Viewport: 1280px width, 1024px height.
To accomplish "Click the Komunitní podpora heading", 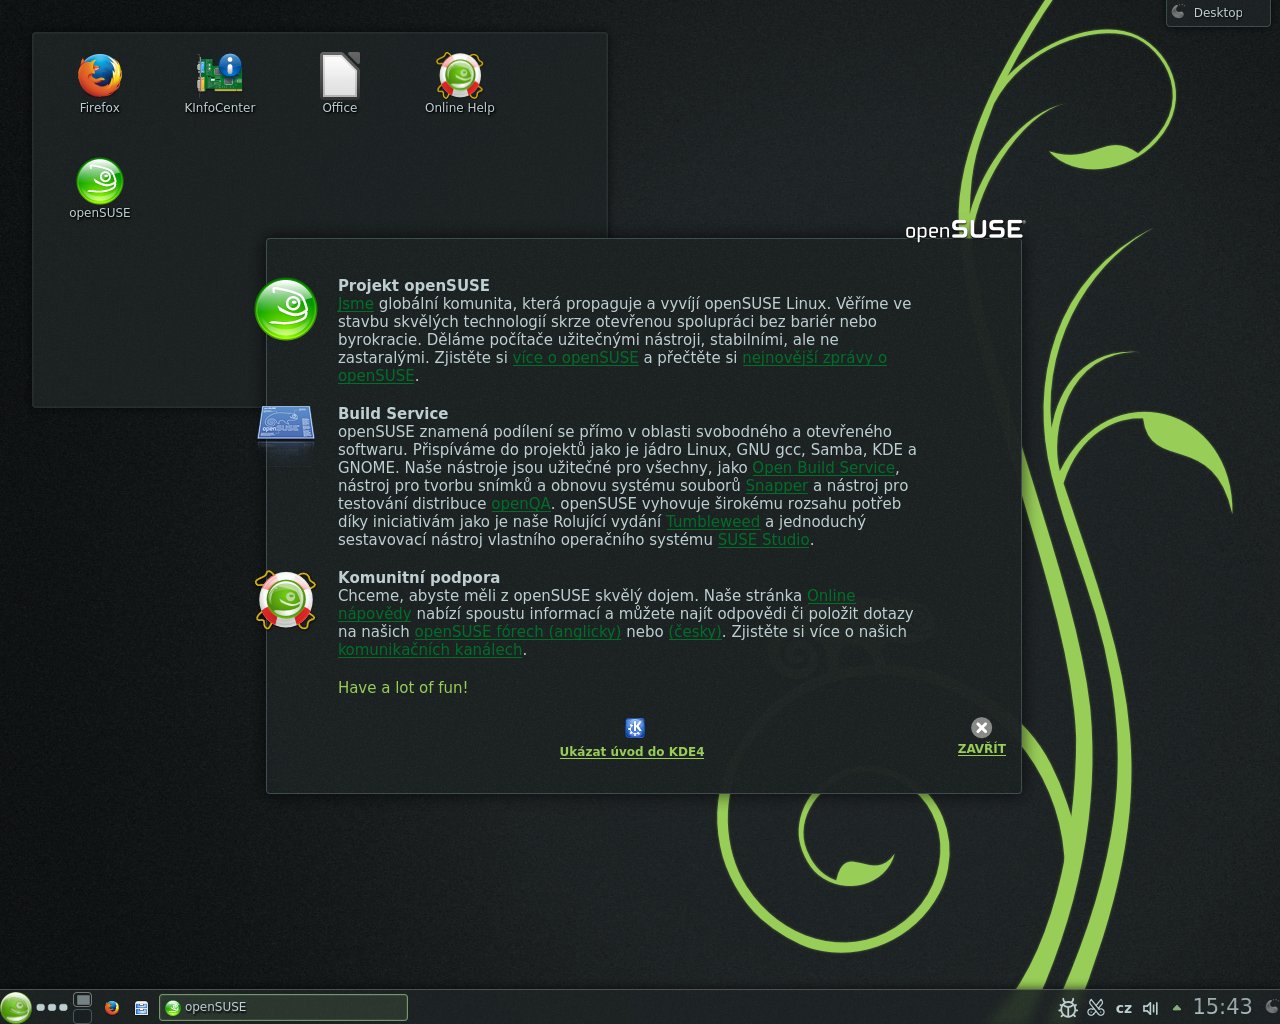I will 419,578.
